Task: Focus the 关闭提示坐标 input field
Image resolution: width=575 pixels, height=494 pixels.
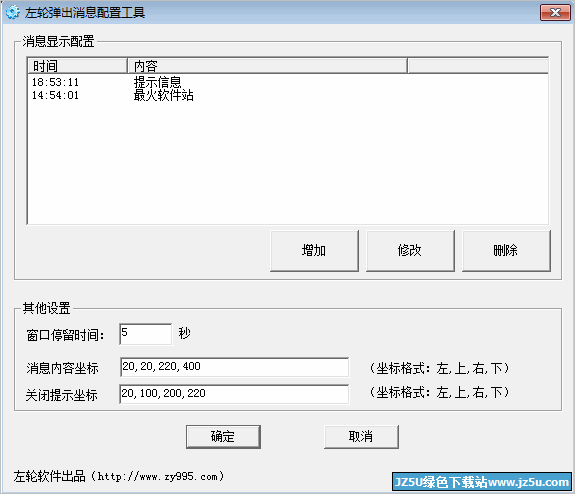Action: click(234, 394)
